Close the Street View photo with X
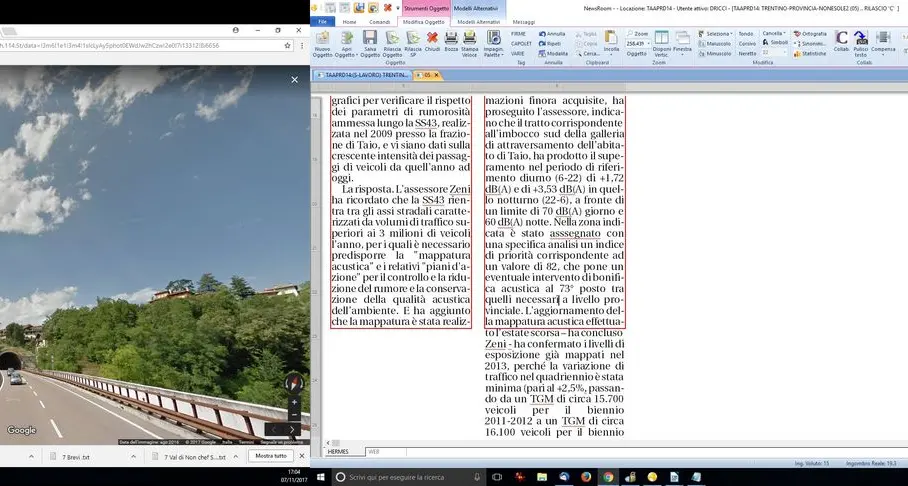The height and width of the screenshot is (486, 908). (295, 80)
